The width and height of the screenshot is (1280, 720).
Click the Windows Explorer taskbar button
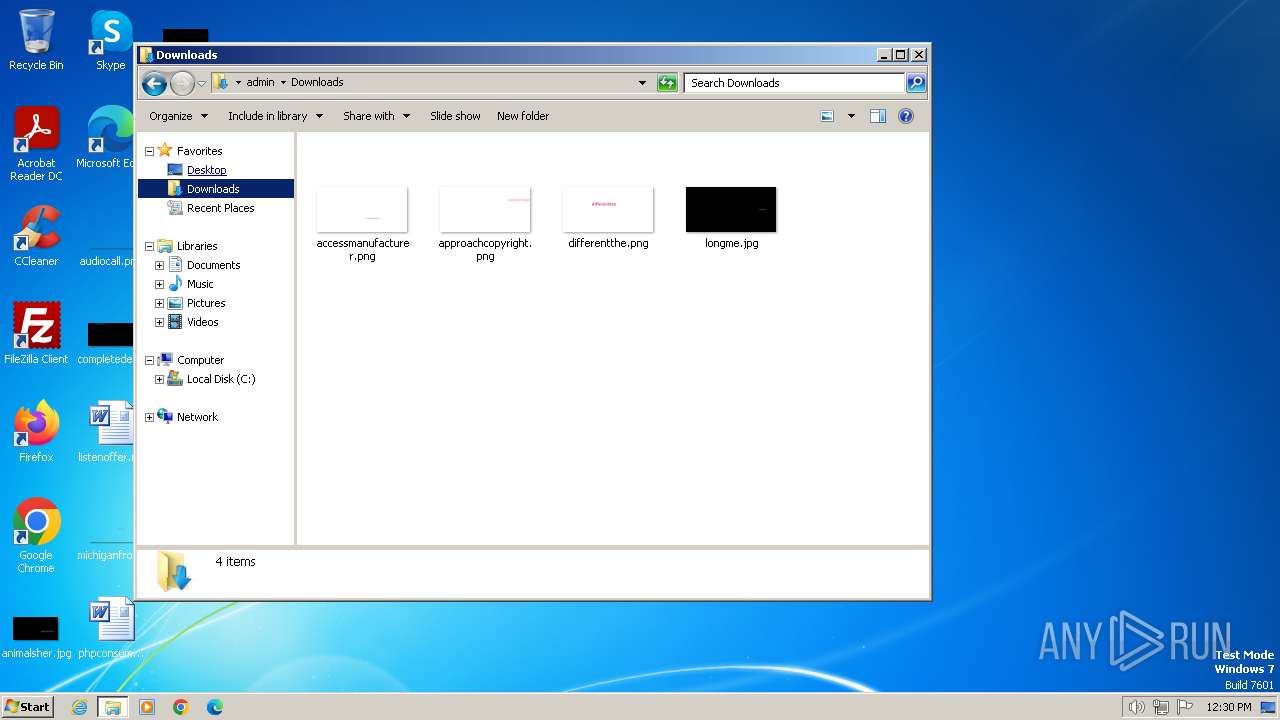(113, 707)
